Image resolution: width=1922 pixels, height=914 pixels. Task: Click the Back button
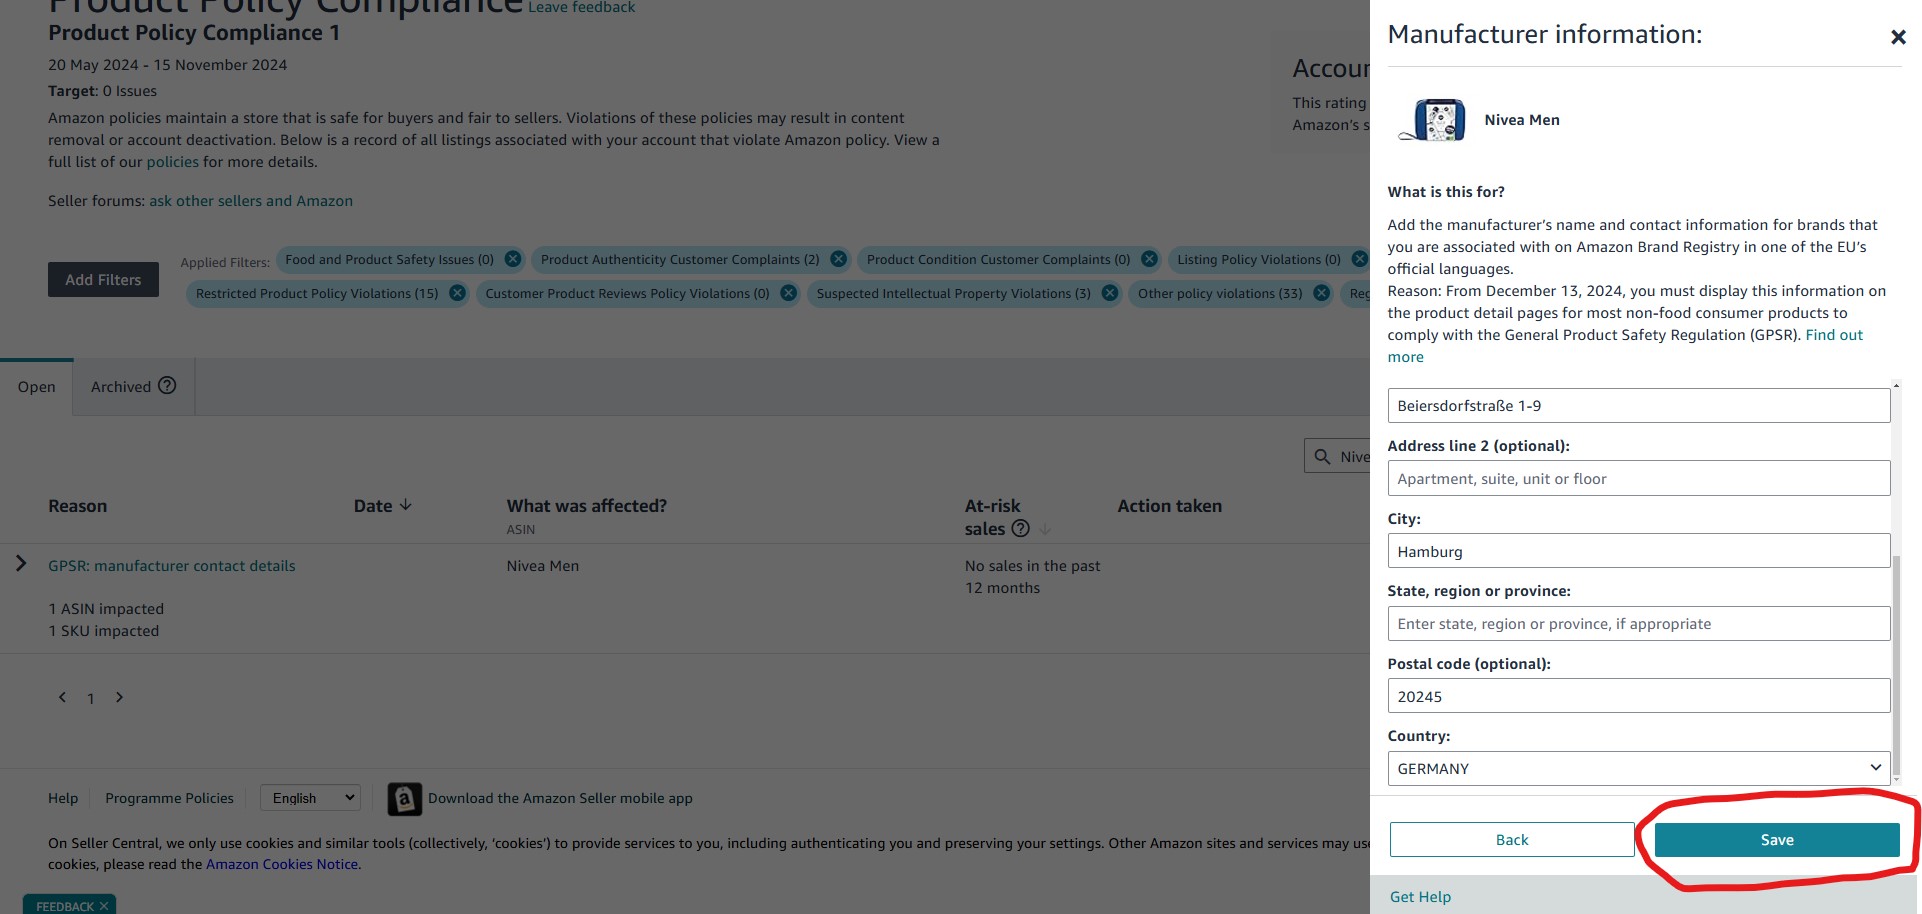click(1512, 840)
